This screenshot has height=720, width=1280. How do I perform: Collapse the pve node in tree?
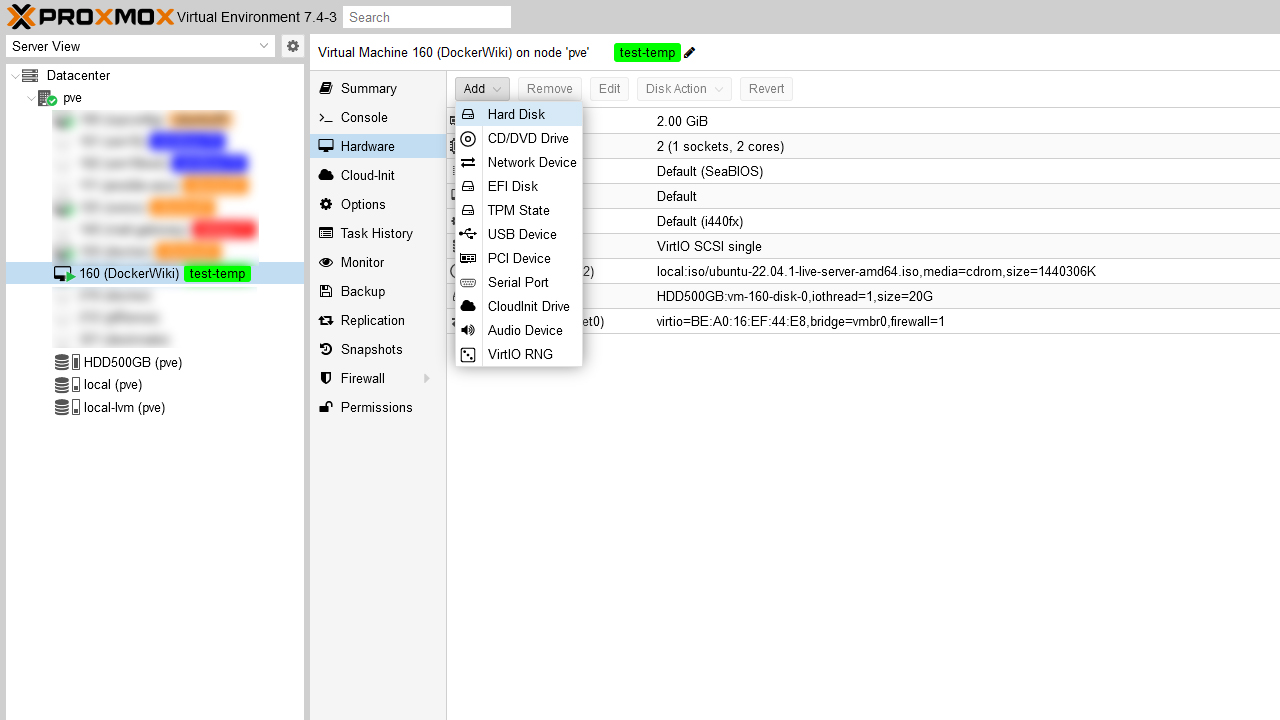point(32,98)
